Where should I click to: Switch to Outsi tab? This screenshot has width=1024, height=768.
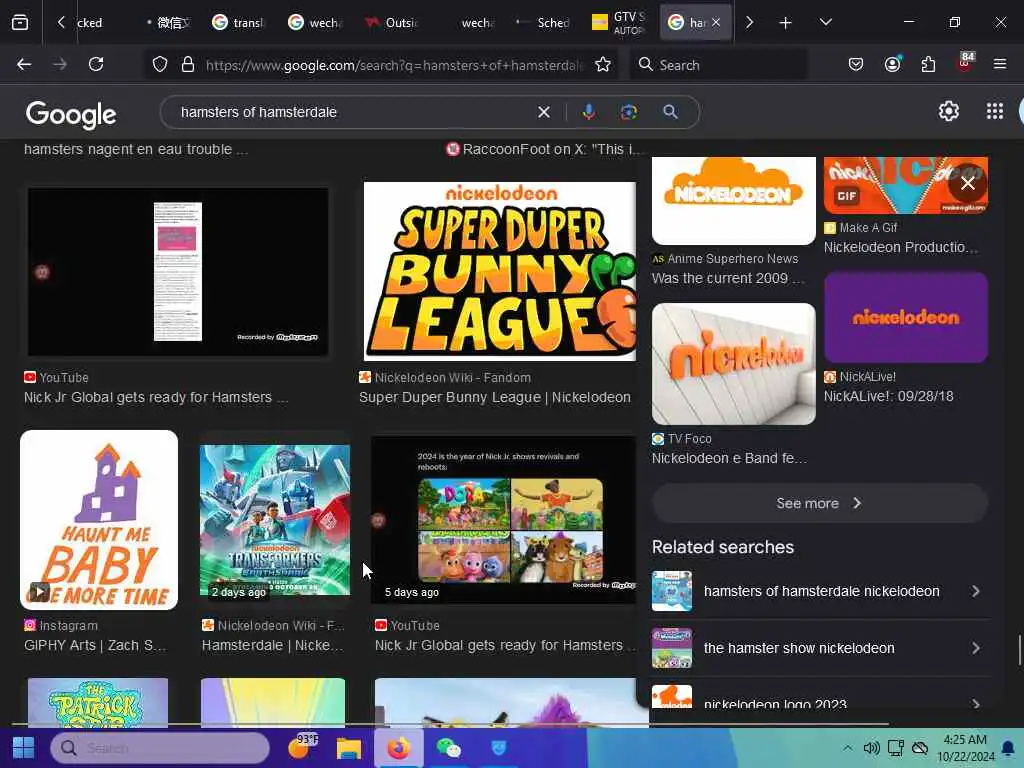pyautogui.click(x=391, y=23)
